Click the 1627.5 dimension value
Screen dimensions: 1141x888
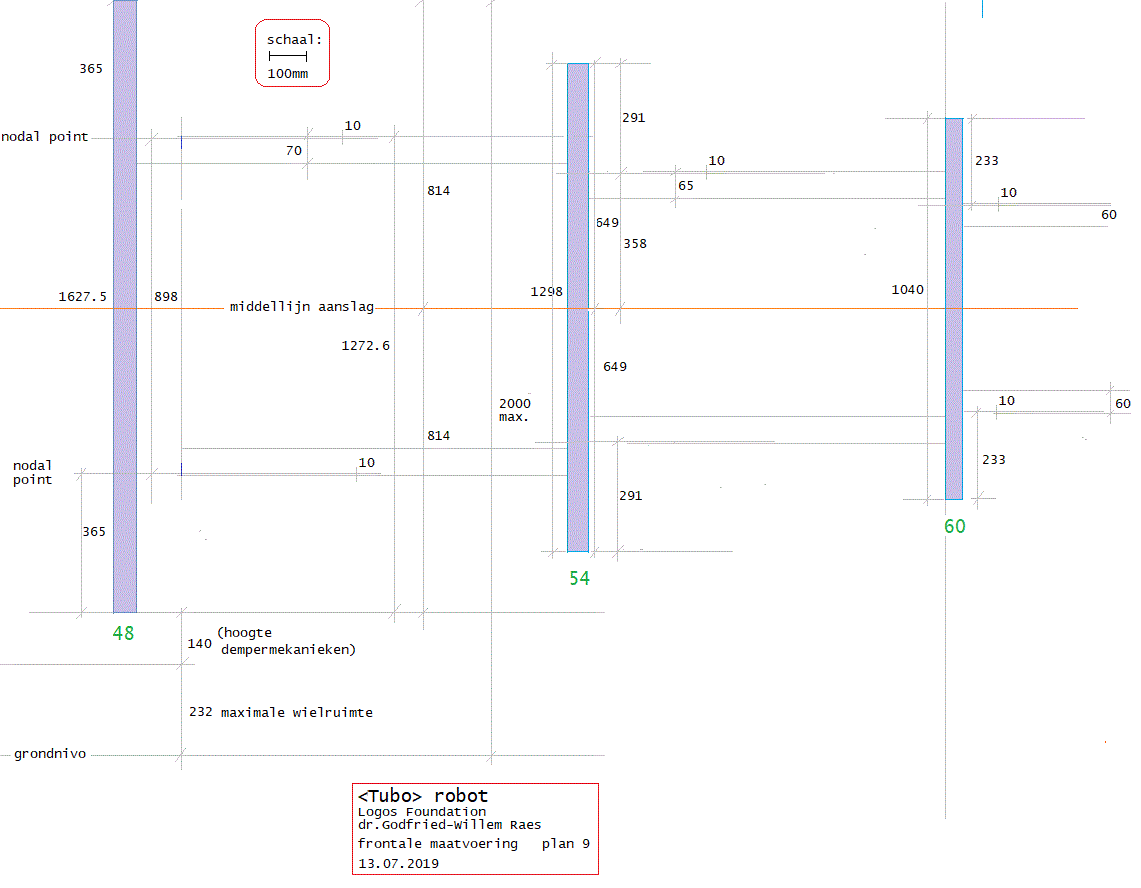point(82,297)
